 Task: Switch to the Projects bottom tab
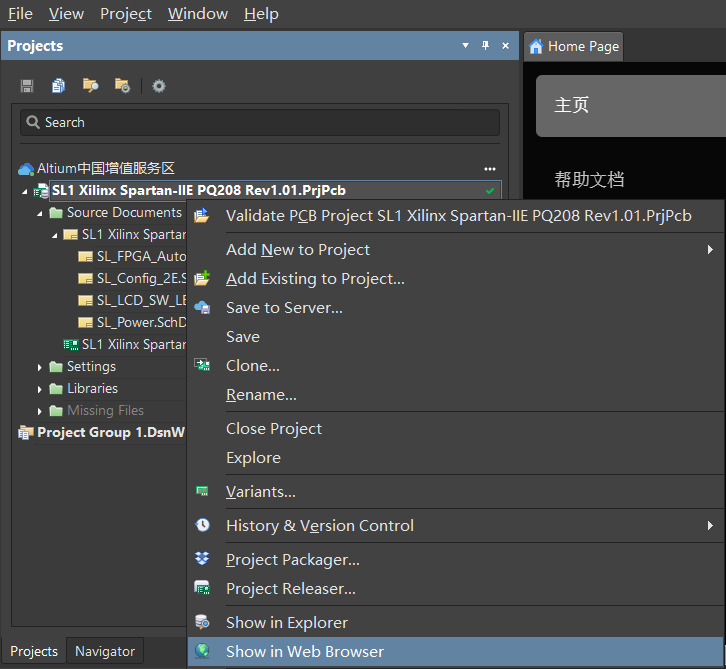point(34,651)
